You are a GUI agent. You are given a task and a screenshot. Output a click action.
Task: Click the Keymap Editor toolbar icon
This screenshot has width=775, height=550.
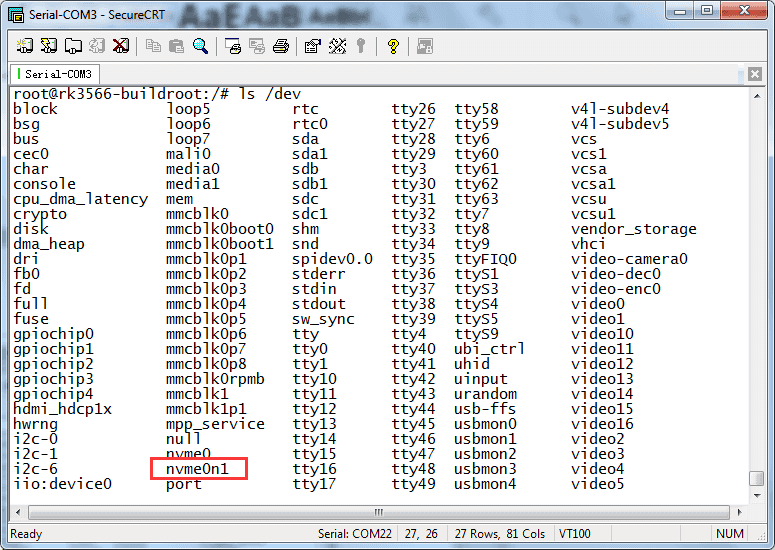(337, 46)
